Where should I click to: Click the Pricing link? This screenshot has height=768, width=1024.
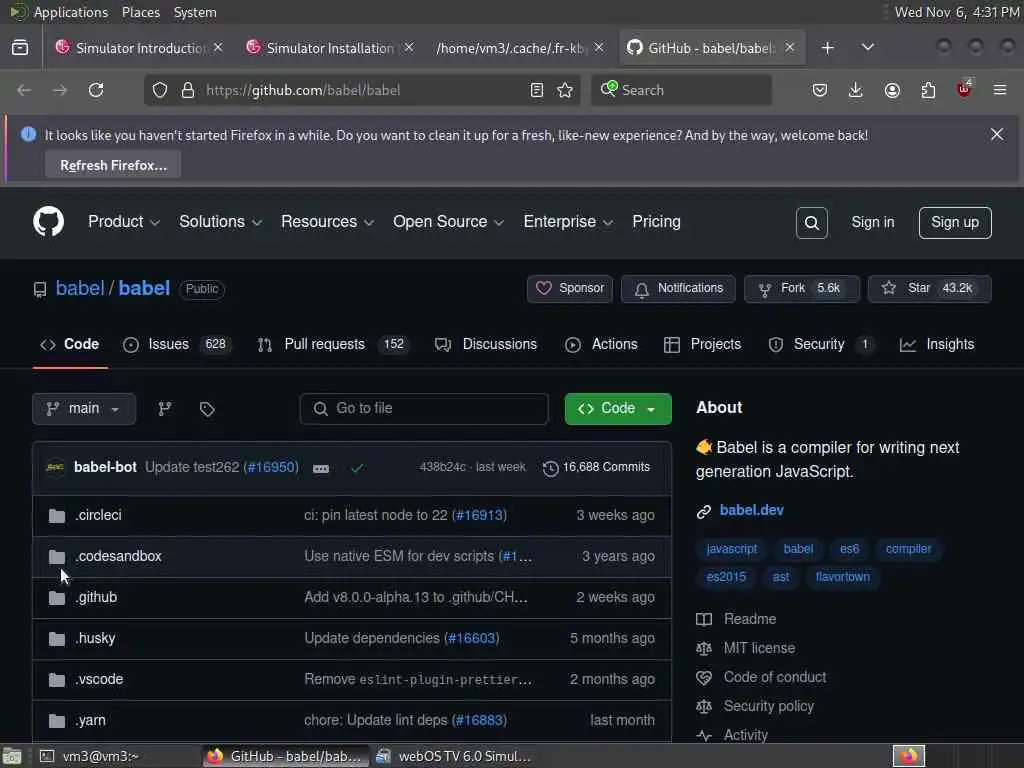tap(656, 222)
